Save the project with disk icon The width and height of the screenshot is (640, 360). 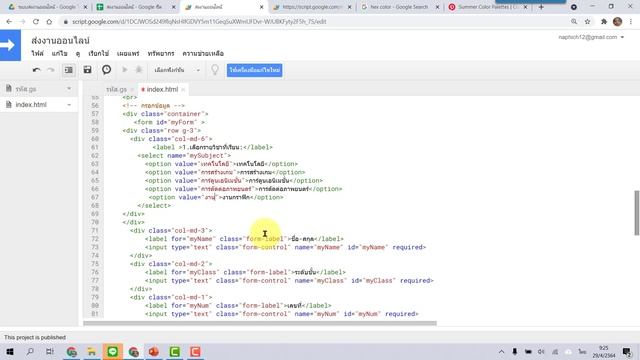tap(87, 70)
